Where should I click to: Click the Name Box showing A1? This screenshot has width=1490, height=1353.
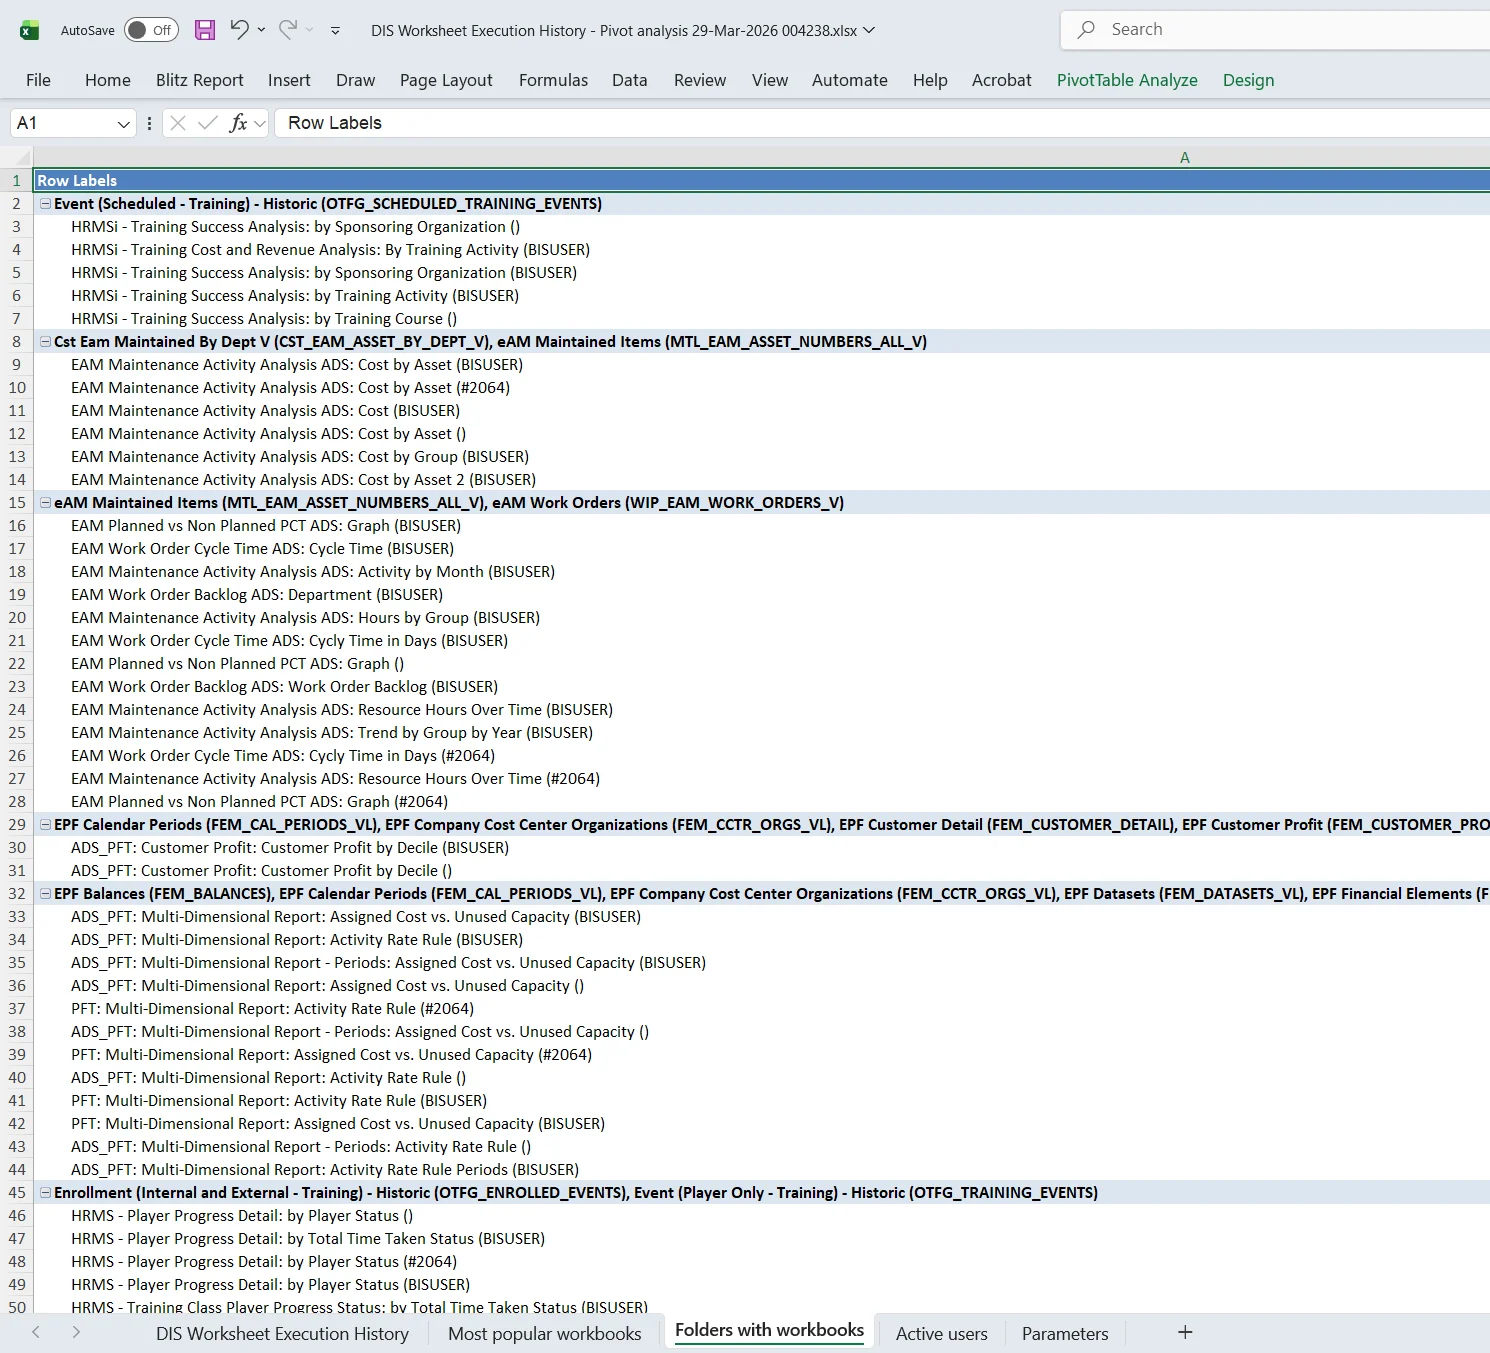[62, 123]
